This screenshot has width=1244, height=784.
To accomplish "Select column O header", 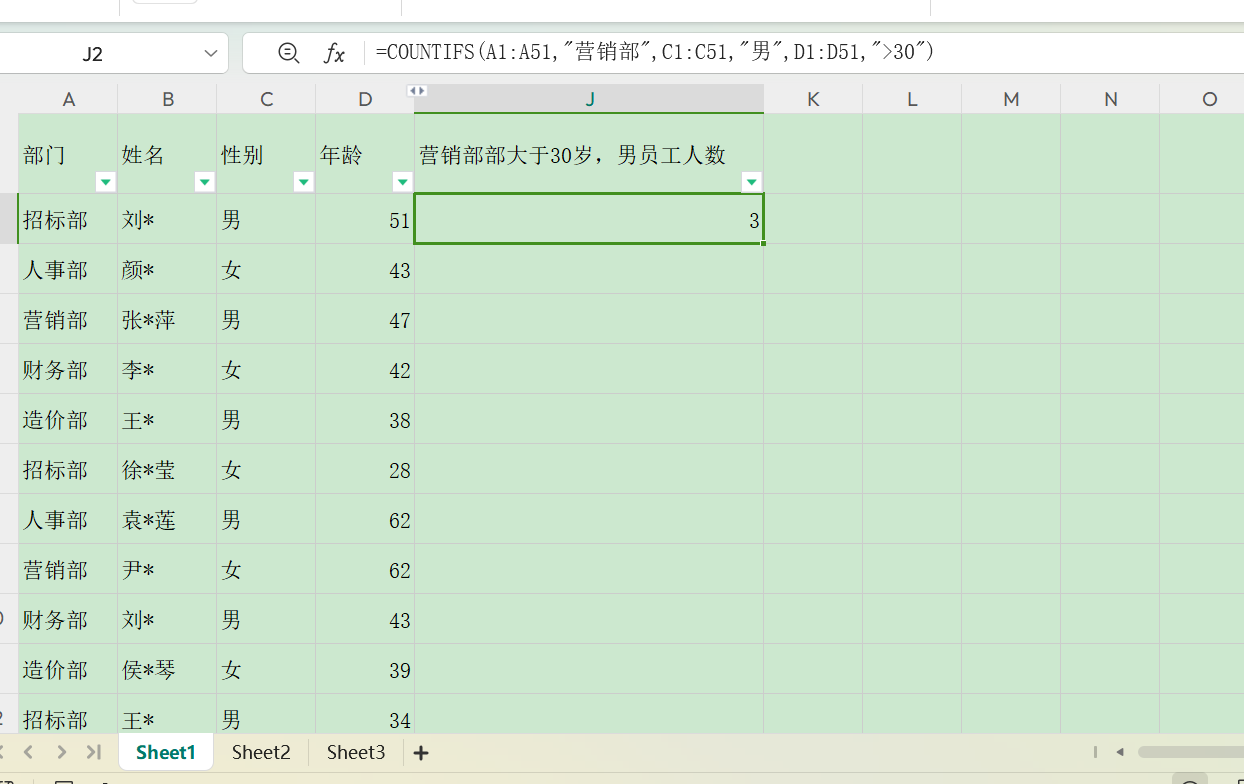I will pyautogui.click(x=1202, y=99).
